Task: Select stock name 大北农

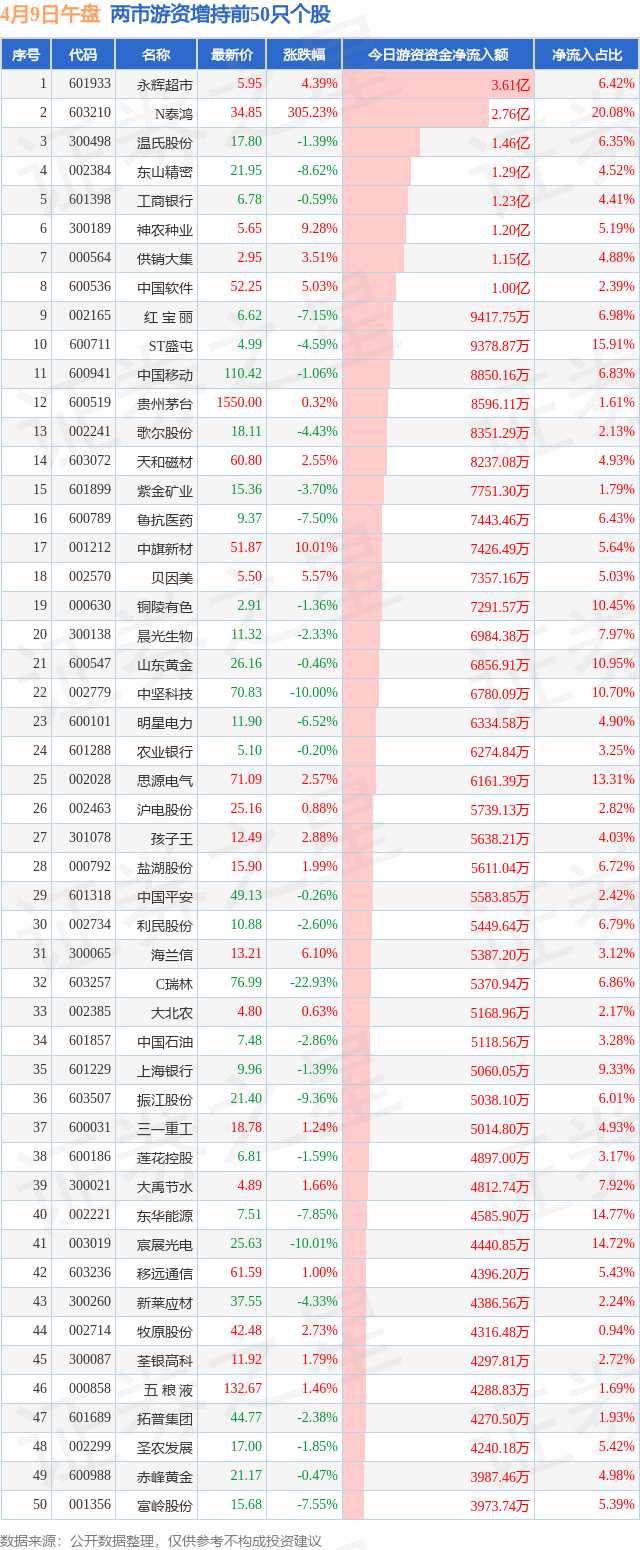Action: 172,1012
